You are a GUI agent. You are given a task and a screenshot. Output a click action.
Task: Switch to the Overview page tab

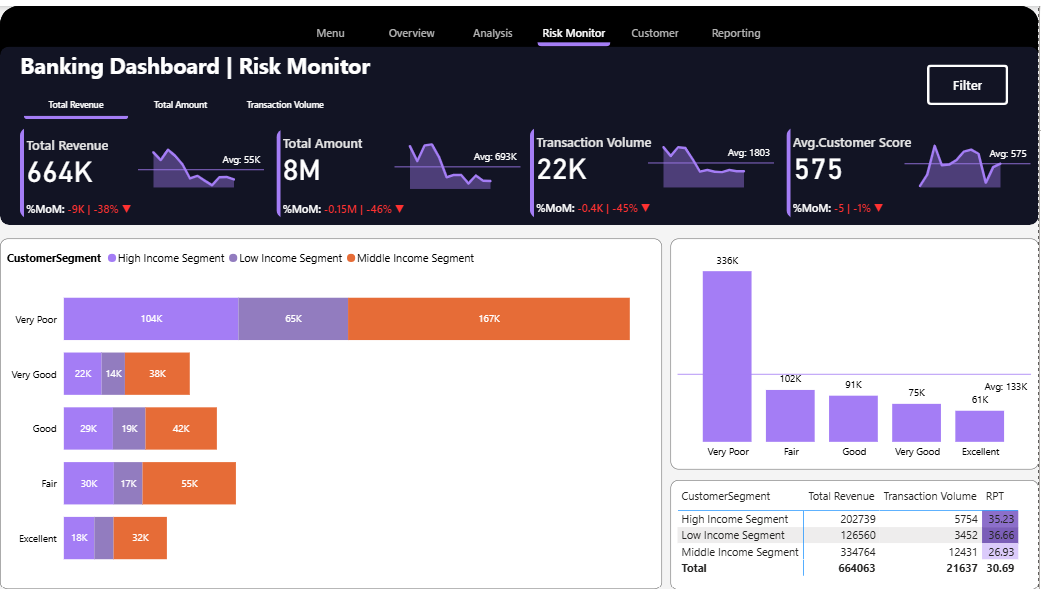(x=411, y=33)
